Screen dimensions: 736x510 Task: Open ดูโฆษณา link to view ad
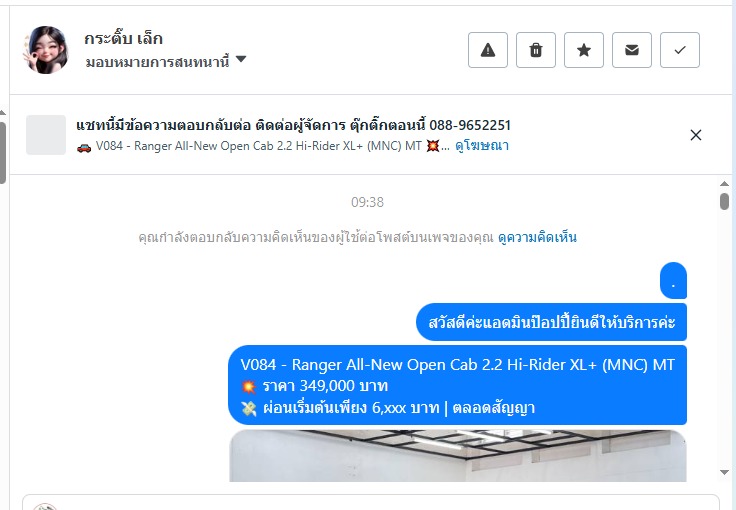[482, 145]
